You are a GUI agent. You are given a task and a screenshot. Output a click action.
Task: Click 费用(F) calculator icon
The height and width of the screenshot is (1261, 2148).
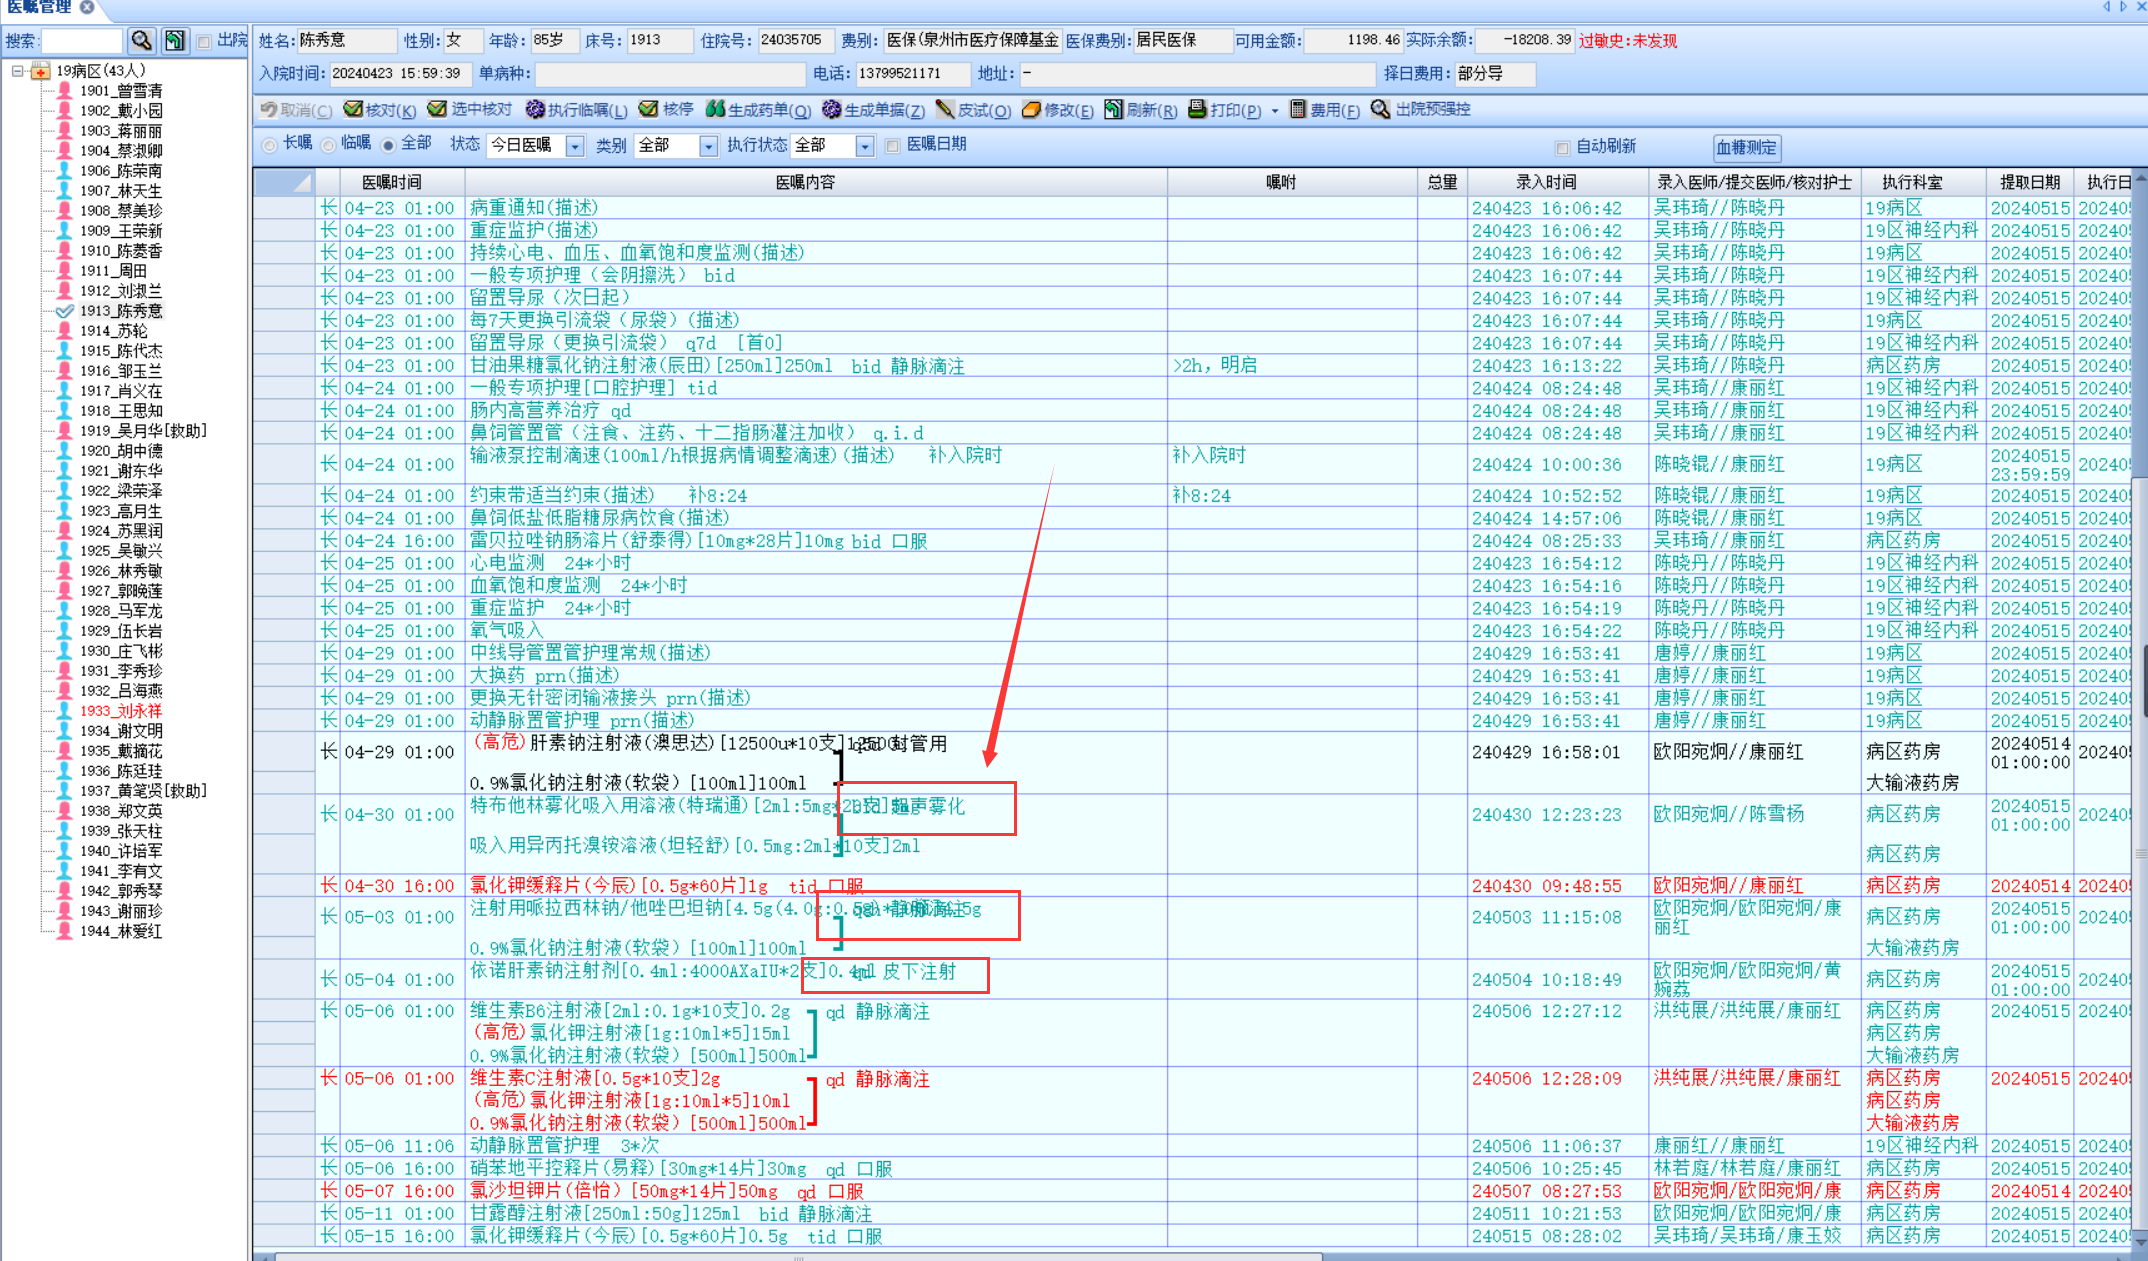(1298, 109)
